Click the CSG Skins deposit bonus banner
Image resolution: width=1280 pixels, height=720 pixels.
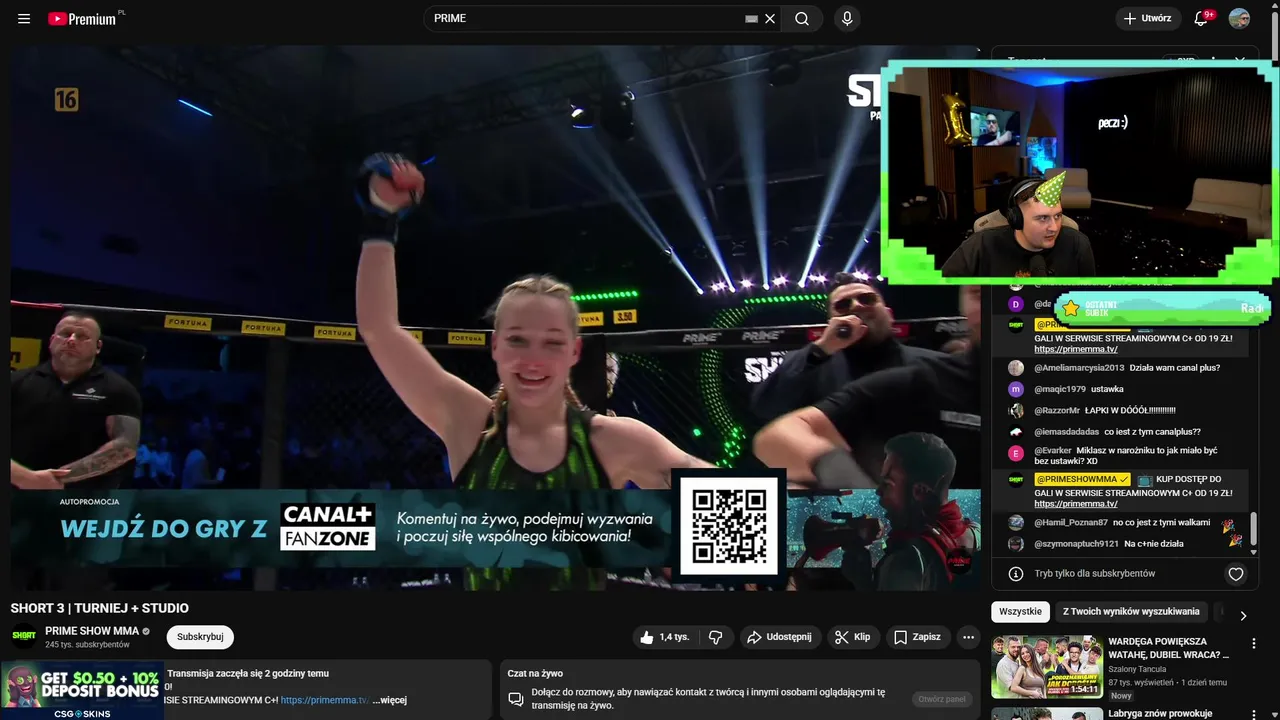[x=82, y=690]
